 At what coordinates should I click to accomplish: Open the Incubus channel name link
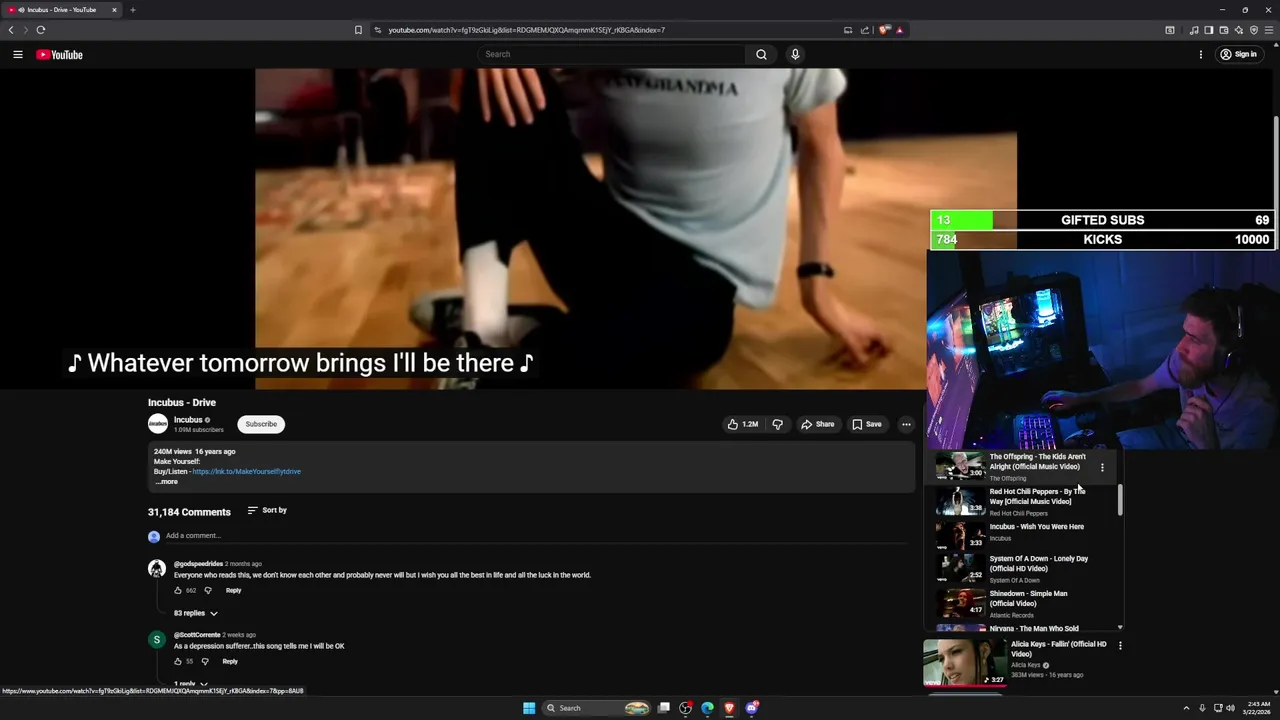(x=188, y=420)
